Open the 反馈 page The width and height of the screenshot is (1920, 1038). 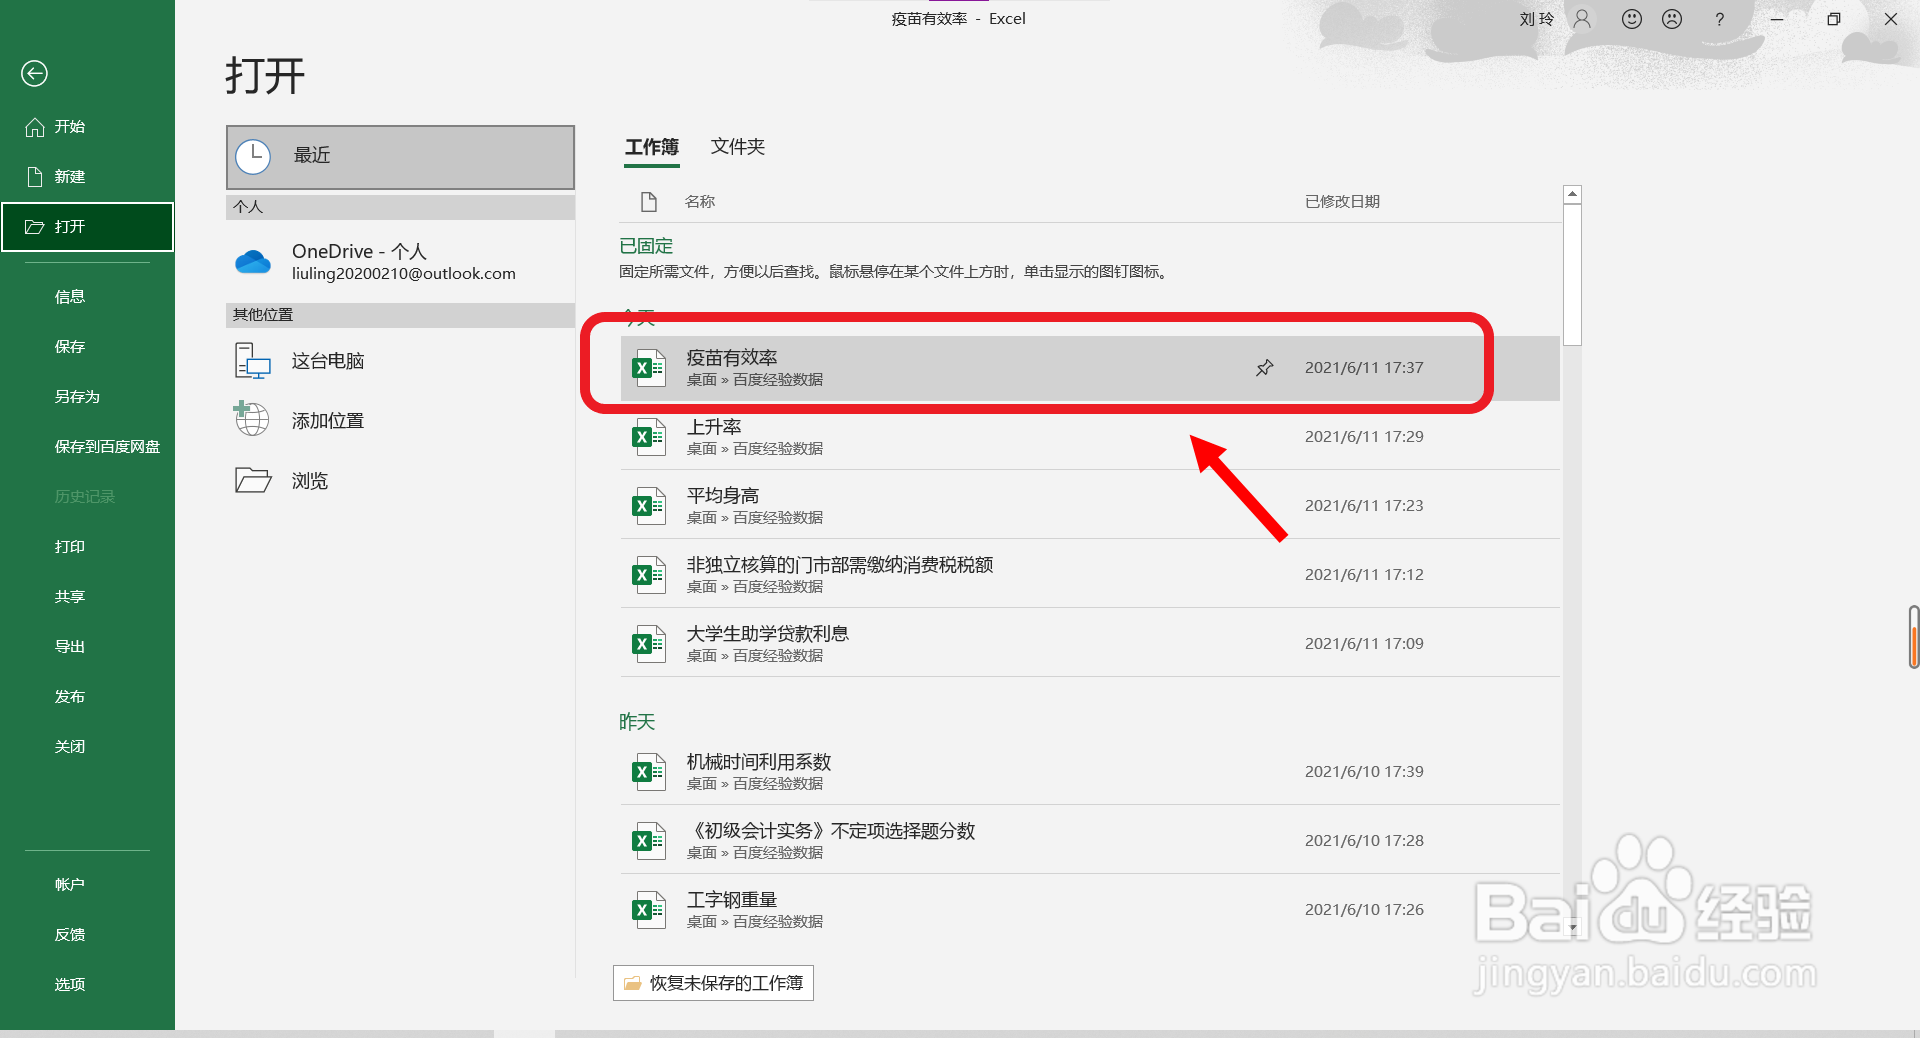87,935
